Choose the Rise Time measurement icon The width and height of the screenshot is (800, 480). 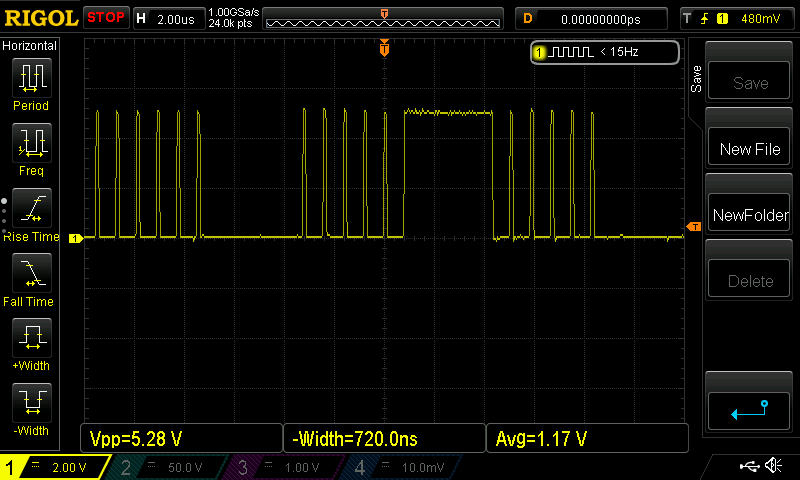tap(32, 208)
